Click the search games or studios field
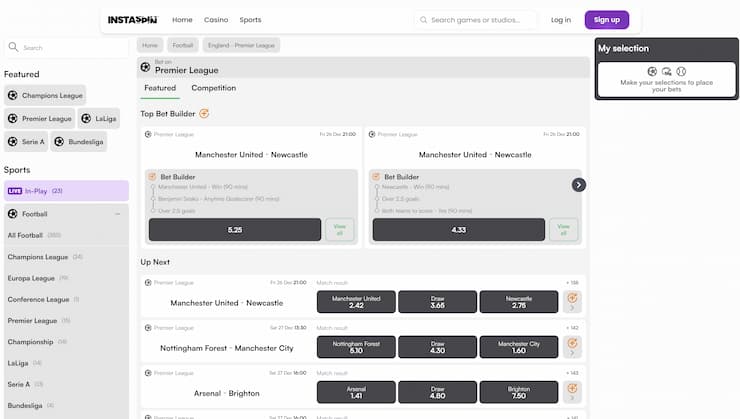The image size is (740, 419). tap(475, 20)
